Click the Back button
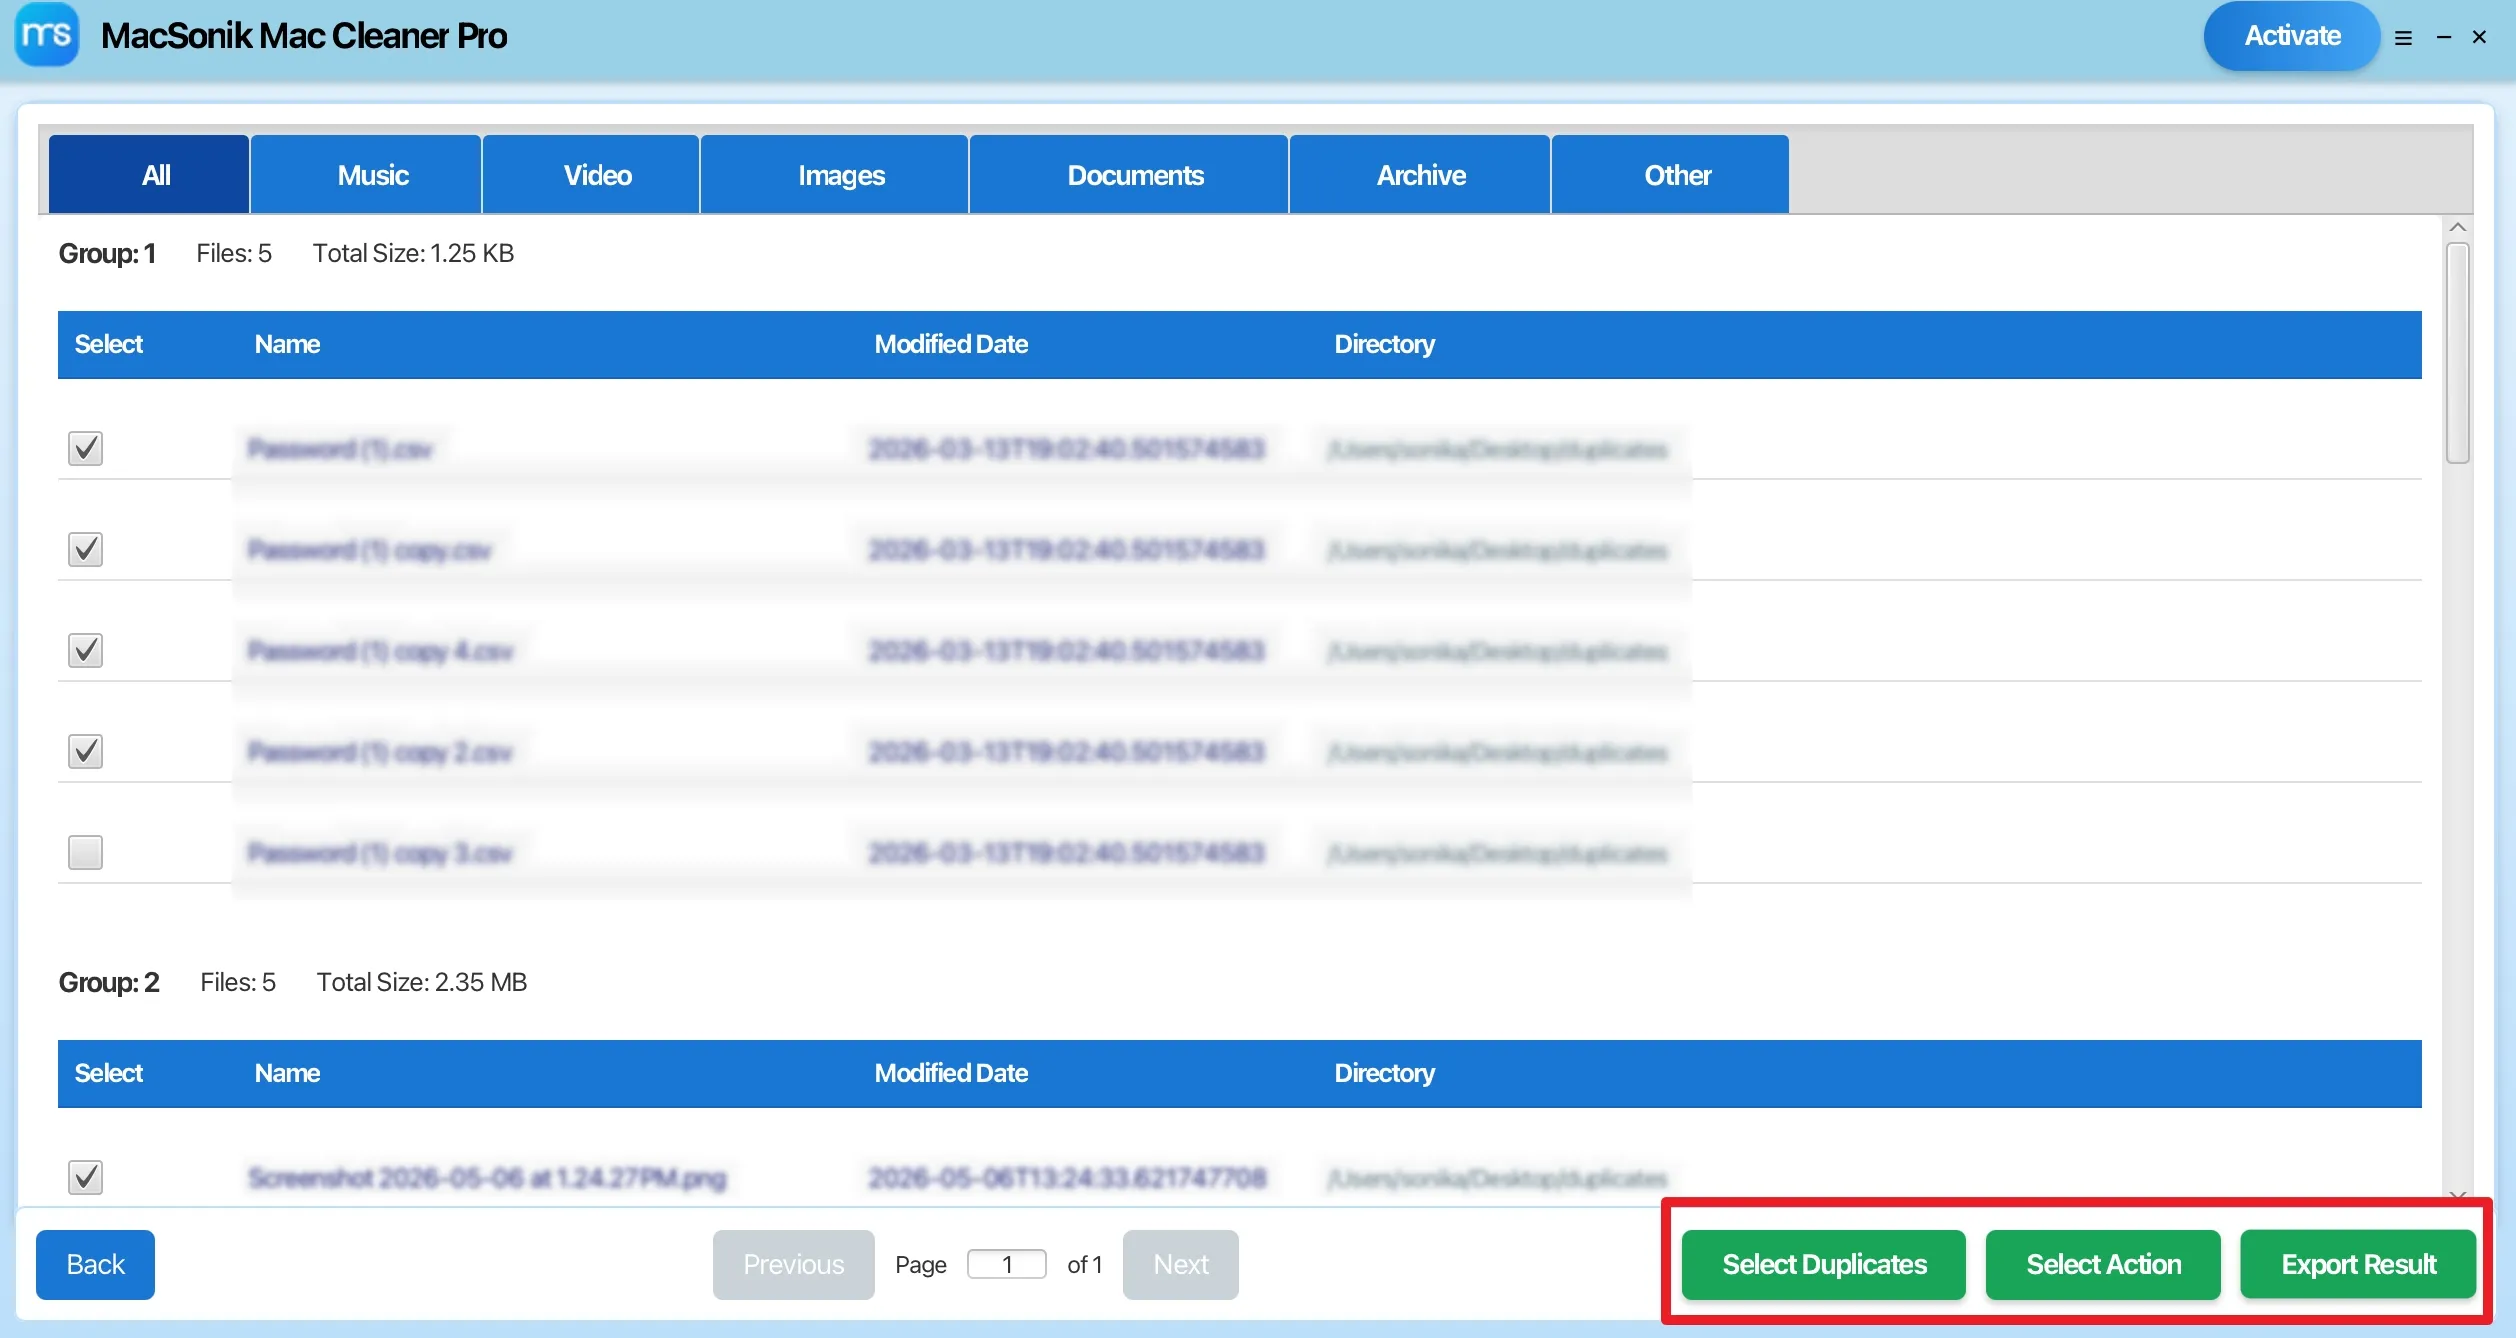The height and width of the screenshot is (1338, 2516). pyautogui.click(x=96, y=1264)
